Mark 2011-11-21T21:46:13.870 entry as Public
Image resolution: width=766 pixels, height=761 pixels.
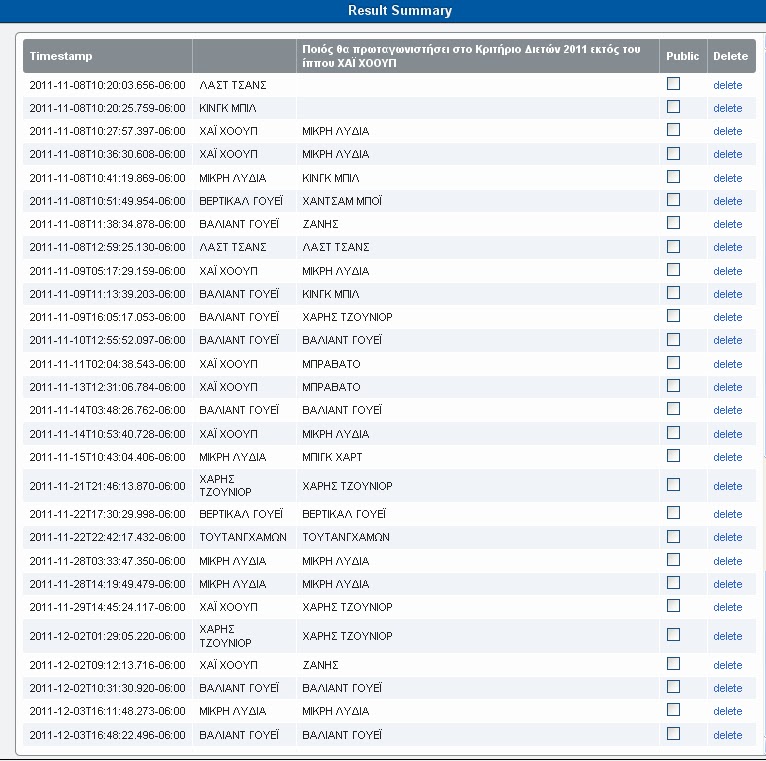point(673,485)
